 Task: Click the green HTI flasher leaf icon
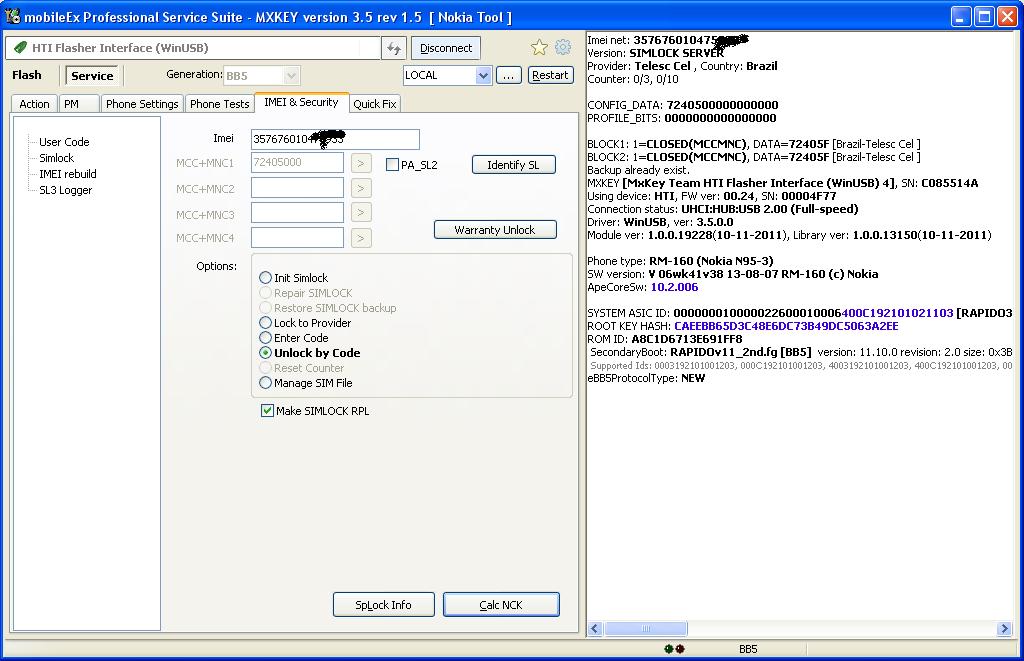pyautogui.click(x=21, y=48)
